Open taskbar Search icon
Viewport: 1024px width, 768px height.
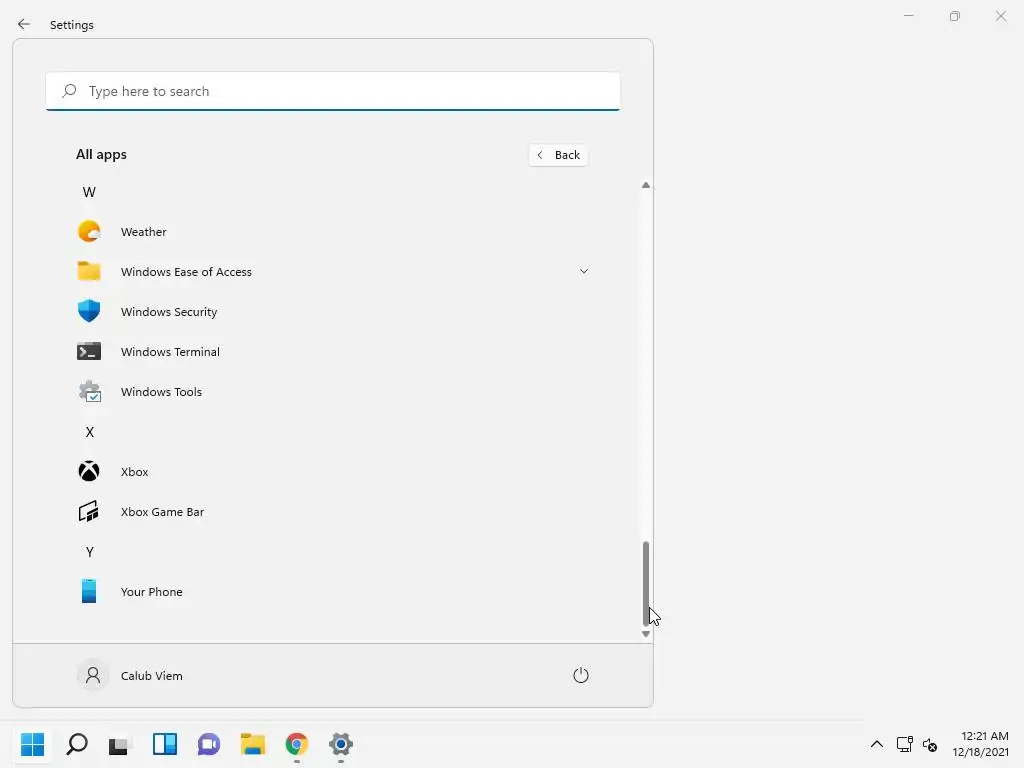(x=77, y=744)
